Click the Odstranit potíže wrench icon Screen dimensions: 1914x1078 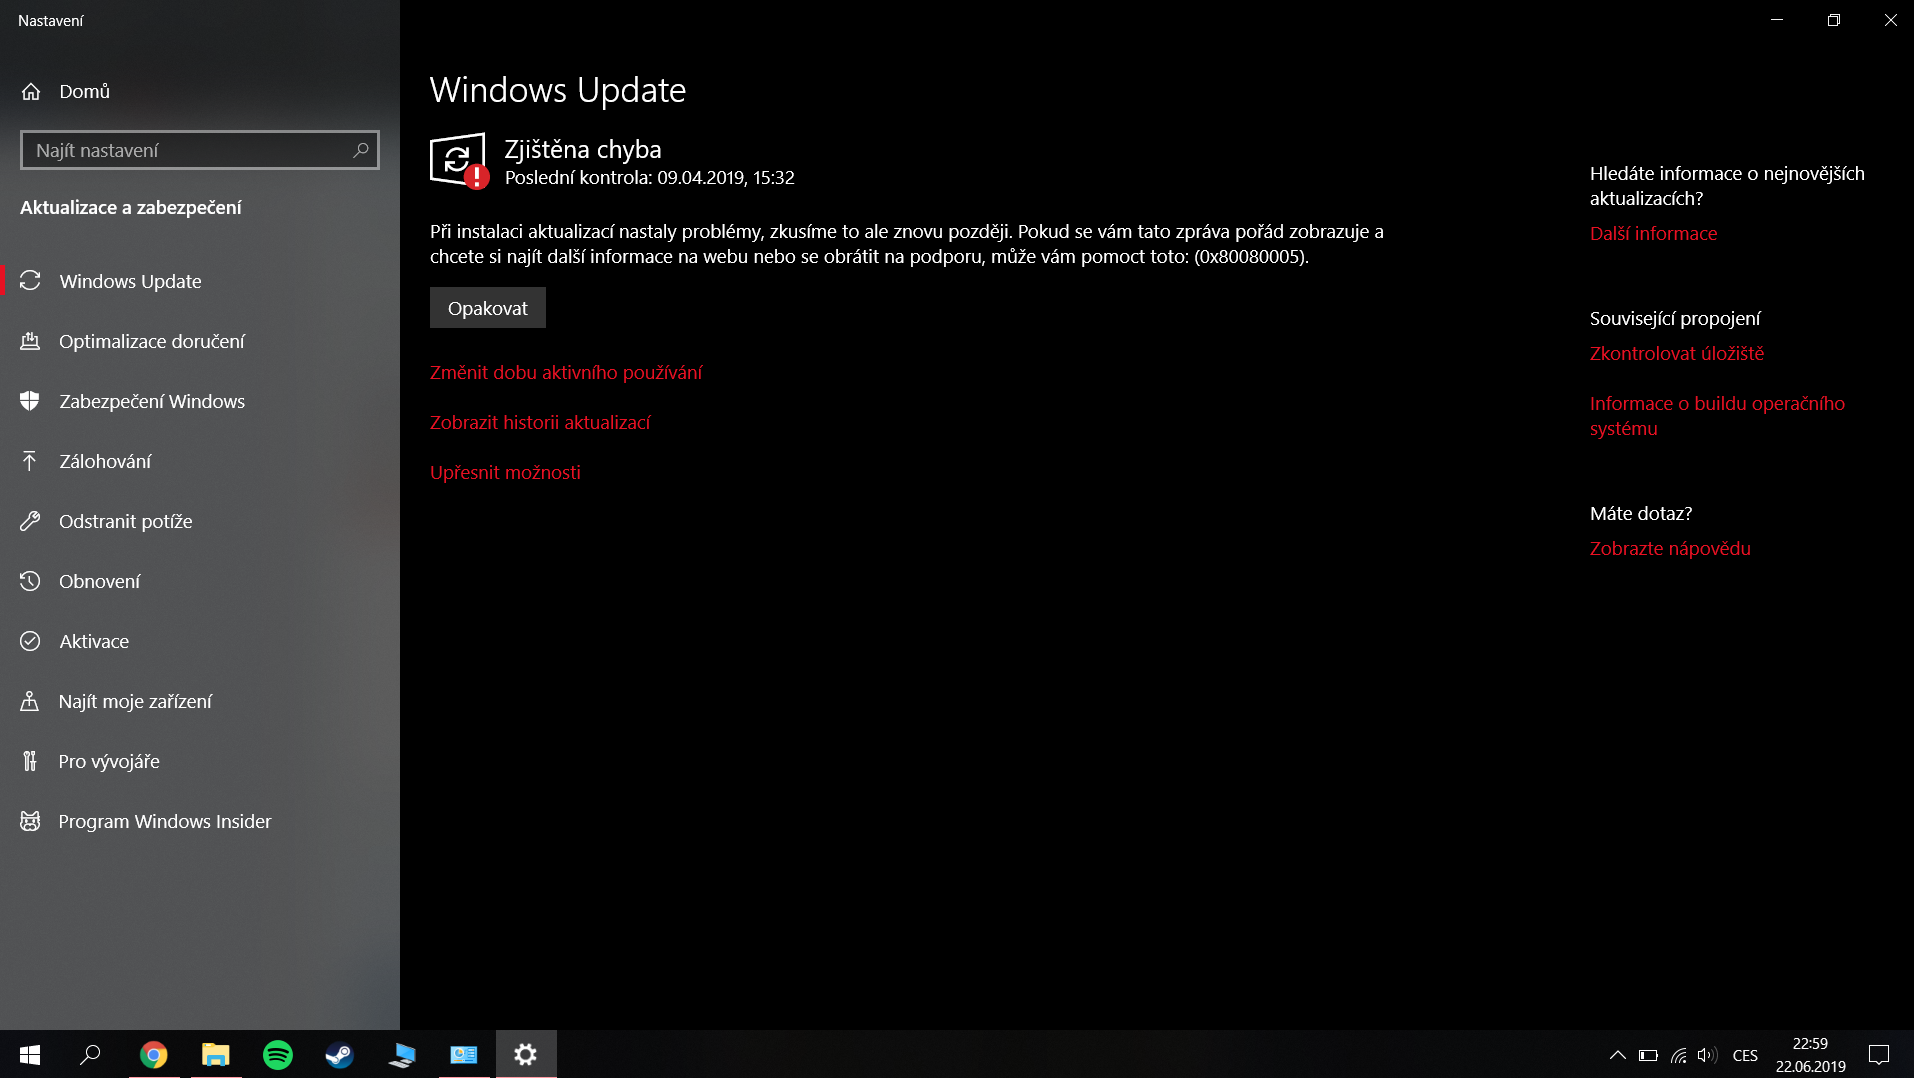pyautogui.click(x=31, y=521)
